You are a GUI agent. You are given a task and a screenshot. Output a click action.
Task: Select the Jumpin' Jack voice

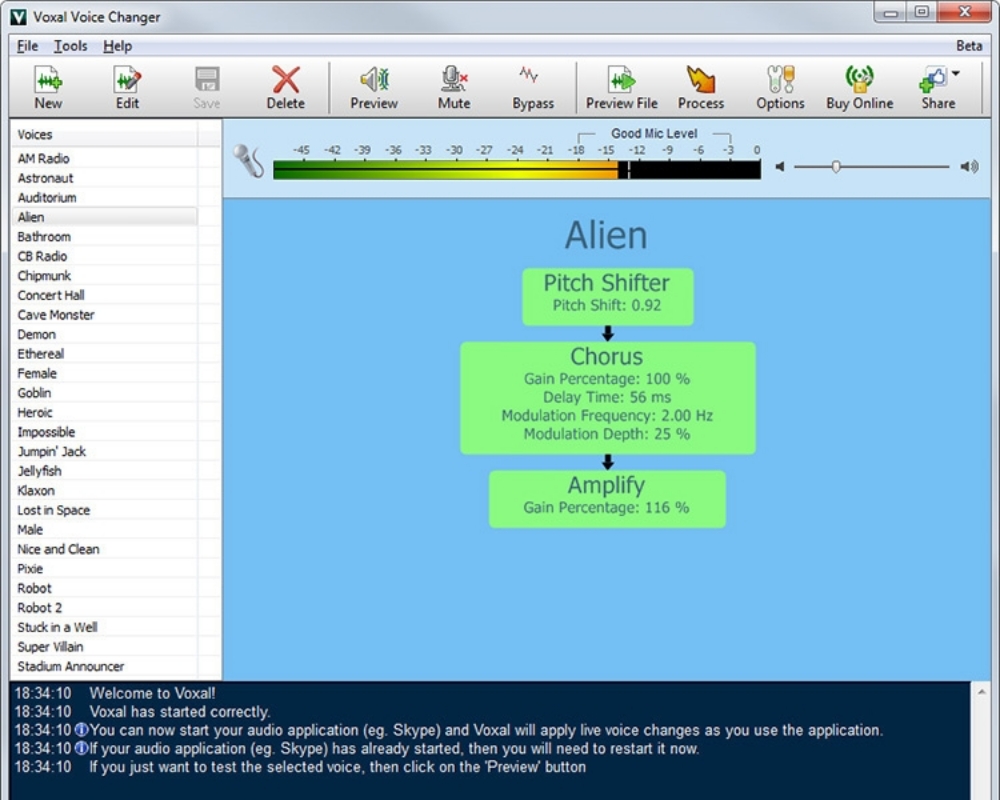point(105,452)
